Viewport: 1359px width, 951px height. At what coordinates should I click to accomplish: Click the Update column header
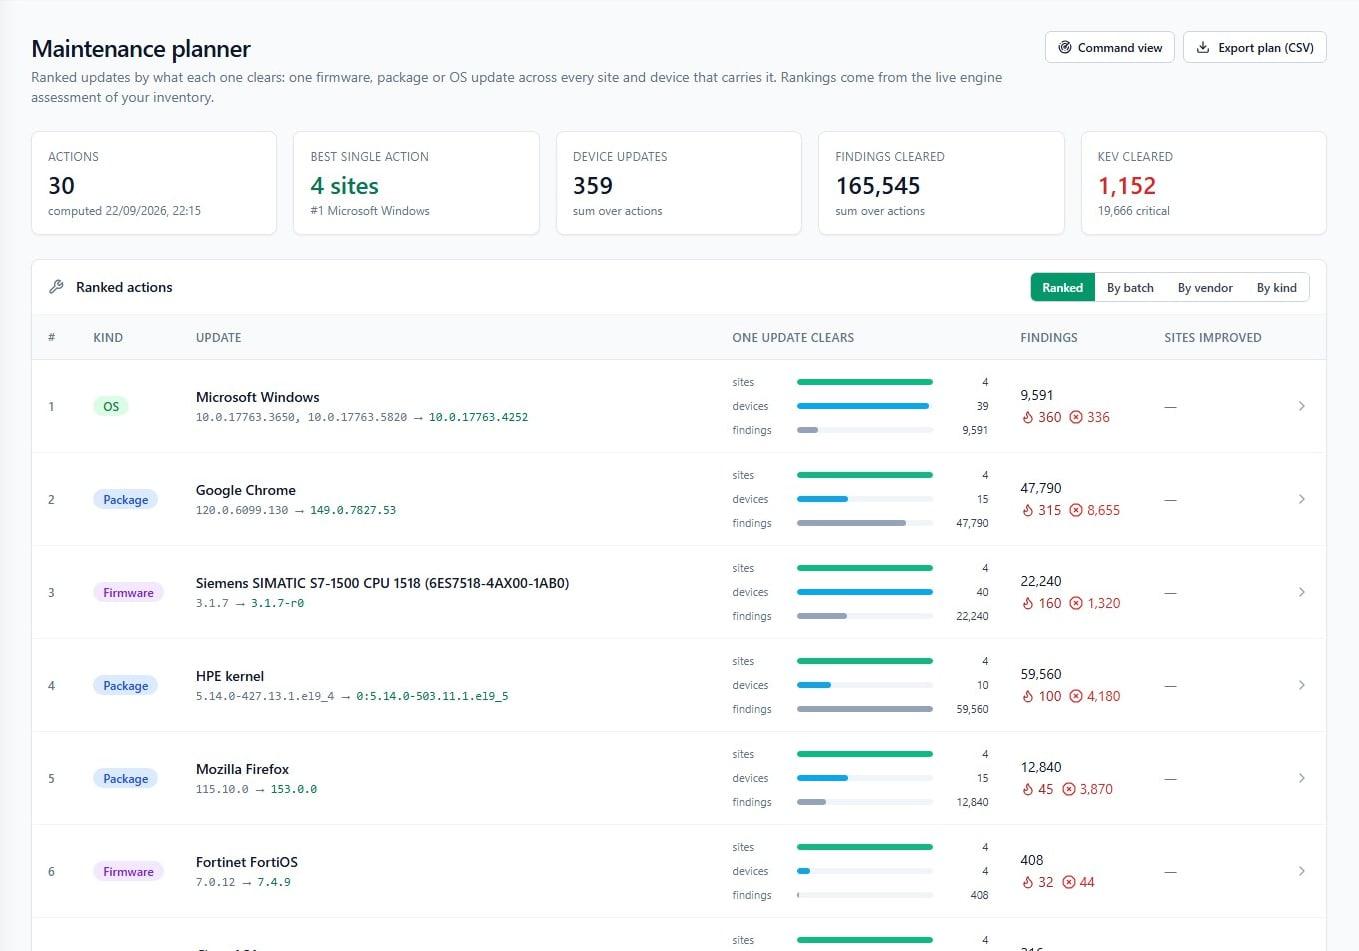click(218, 338)
